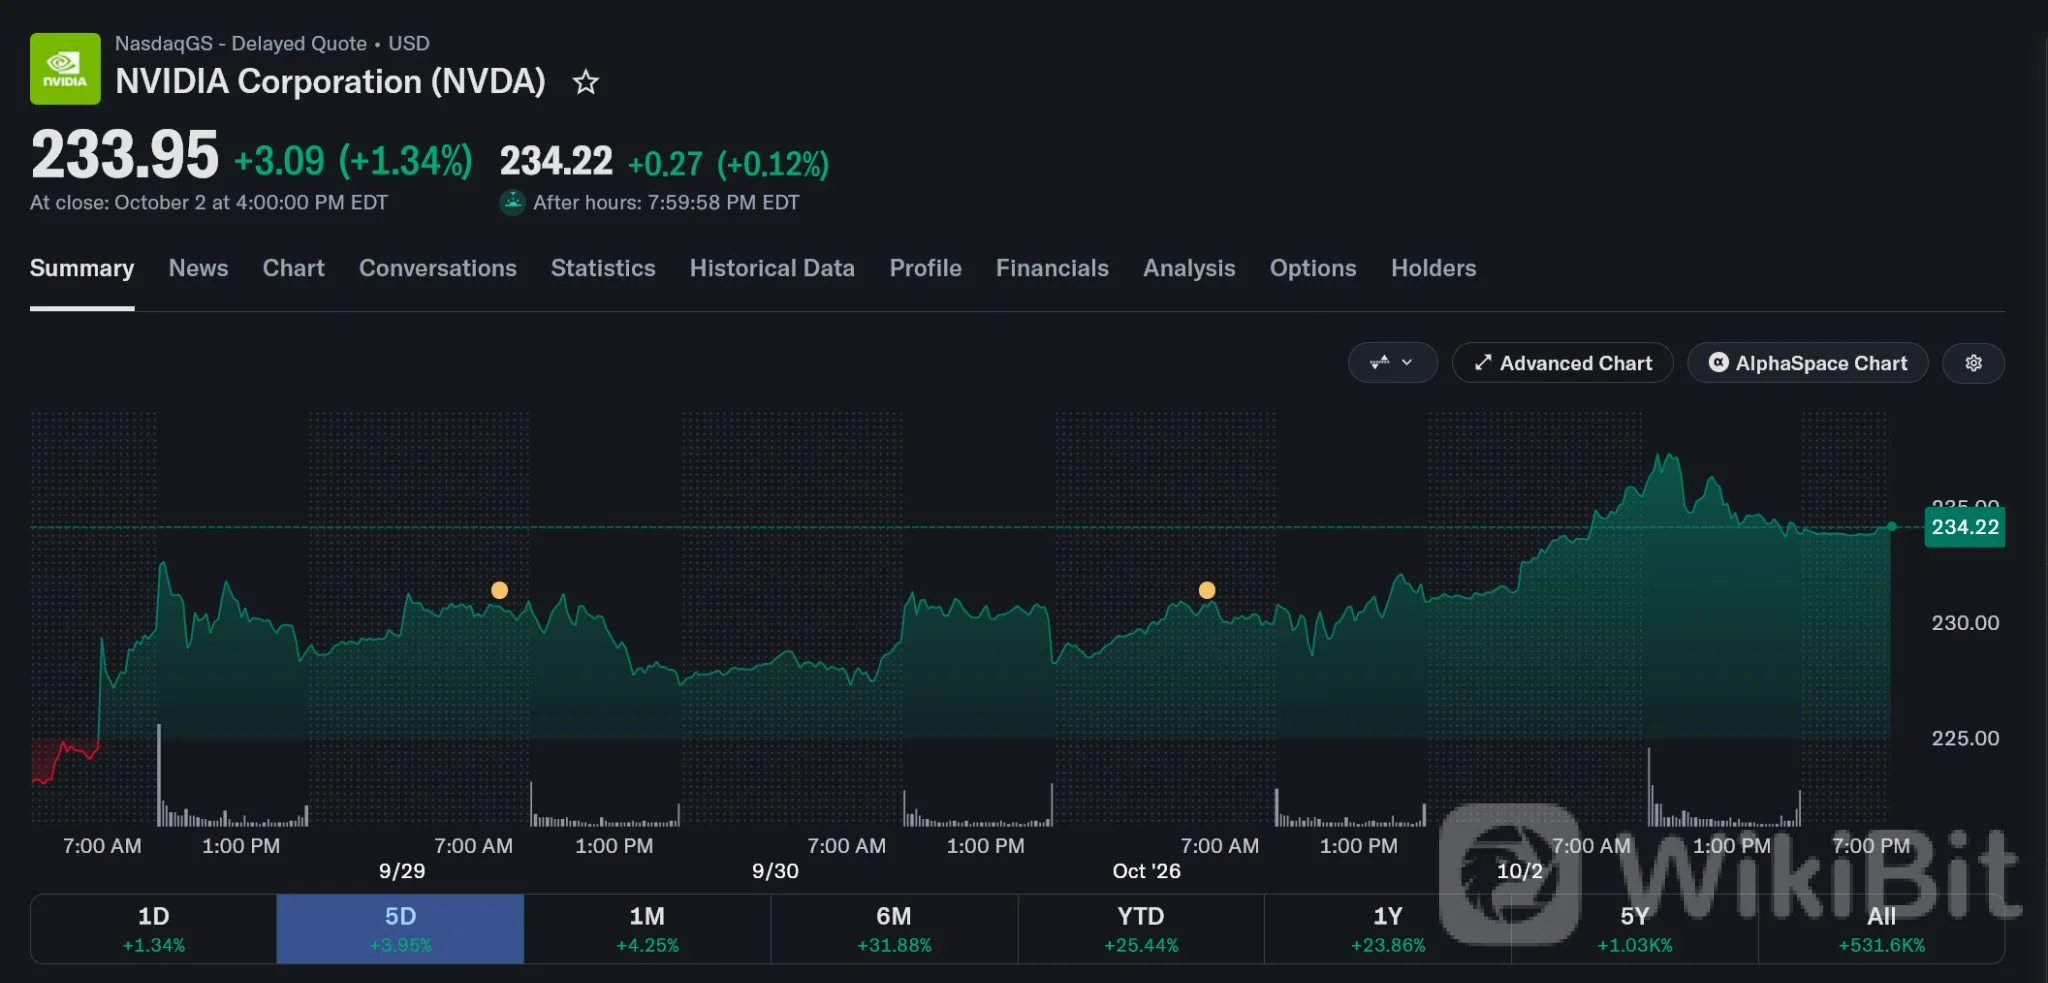
Task: Select the 1Y time range
Action: [1388, 929]
